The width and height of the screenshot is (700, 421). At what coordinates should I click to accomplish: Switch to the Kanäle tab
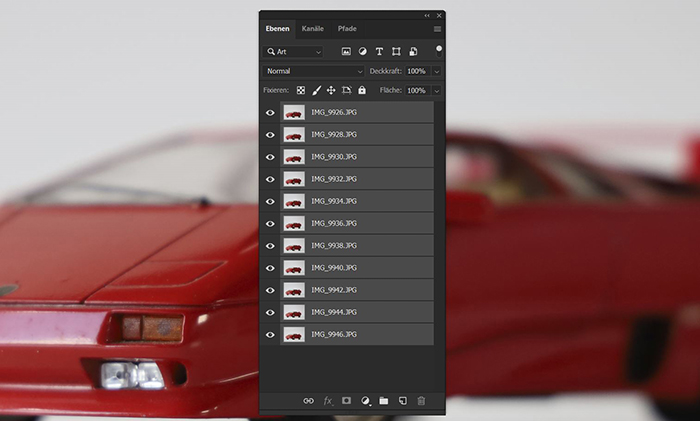[312, 29]
